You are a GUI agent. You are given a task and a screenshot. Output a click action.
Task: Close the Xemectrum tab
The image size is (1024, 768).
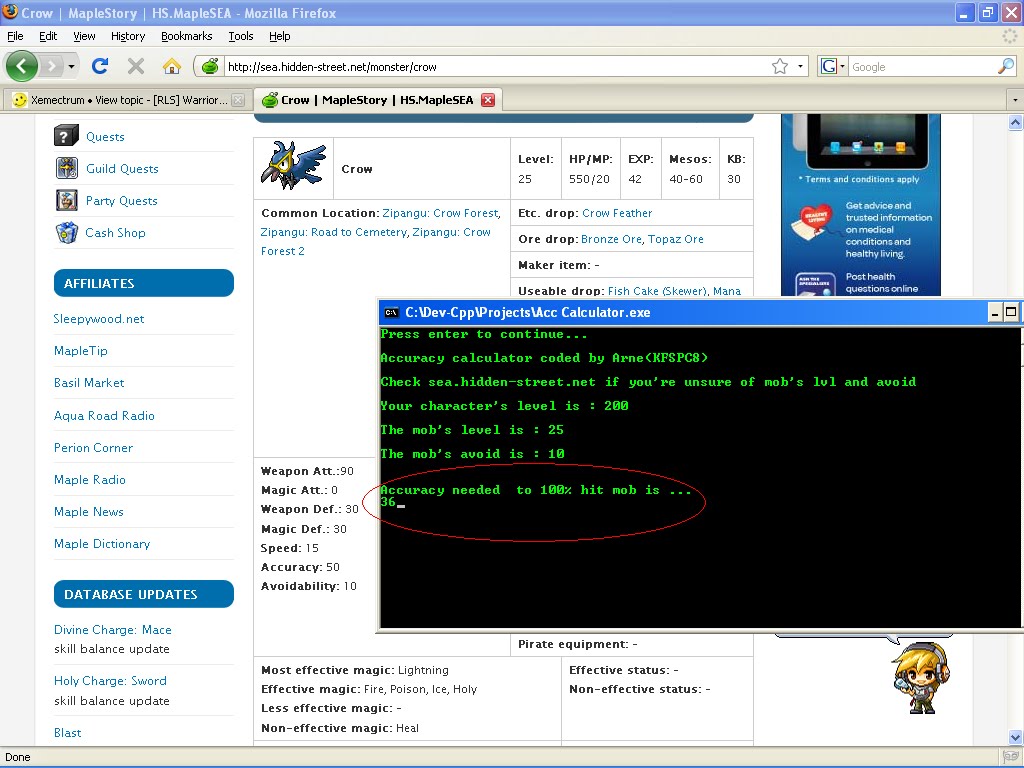point(238,100)
